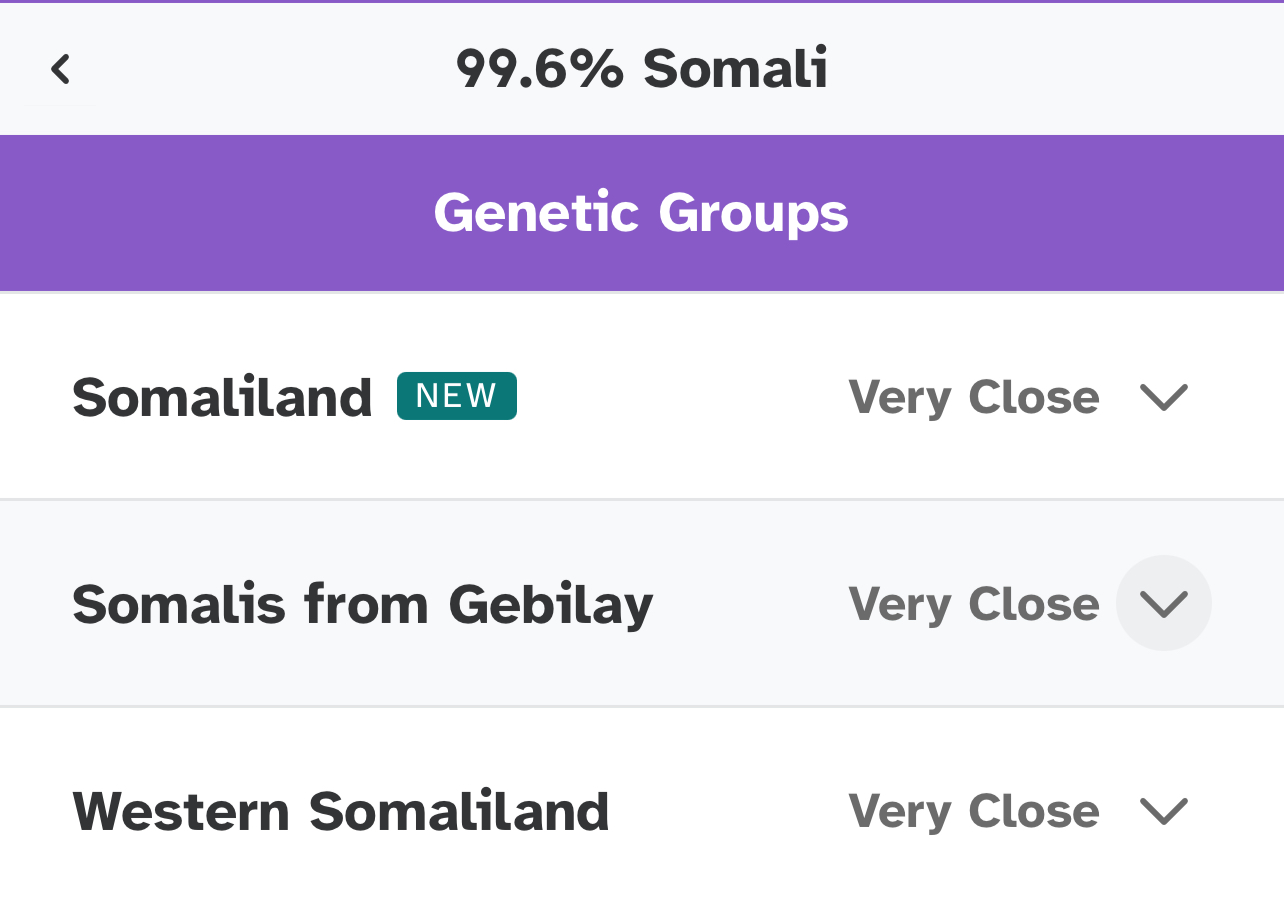Click the word Somali in the title
Screen dimensions: 1284x903
[x=735, y=69]
